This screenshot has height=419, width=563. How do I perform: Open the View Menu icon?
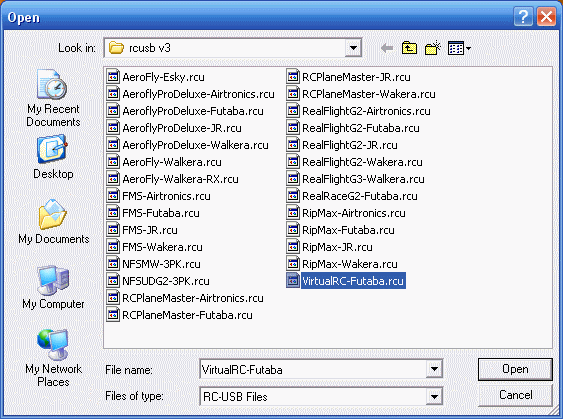tap(459, 48)
